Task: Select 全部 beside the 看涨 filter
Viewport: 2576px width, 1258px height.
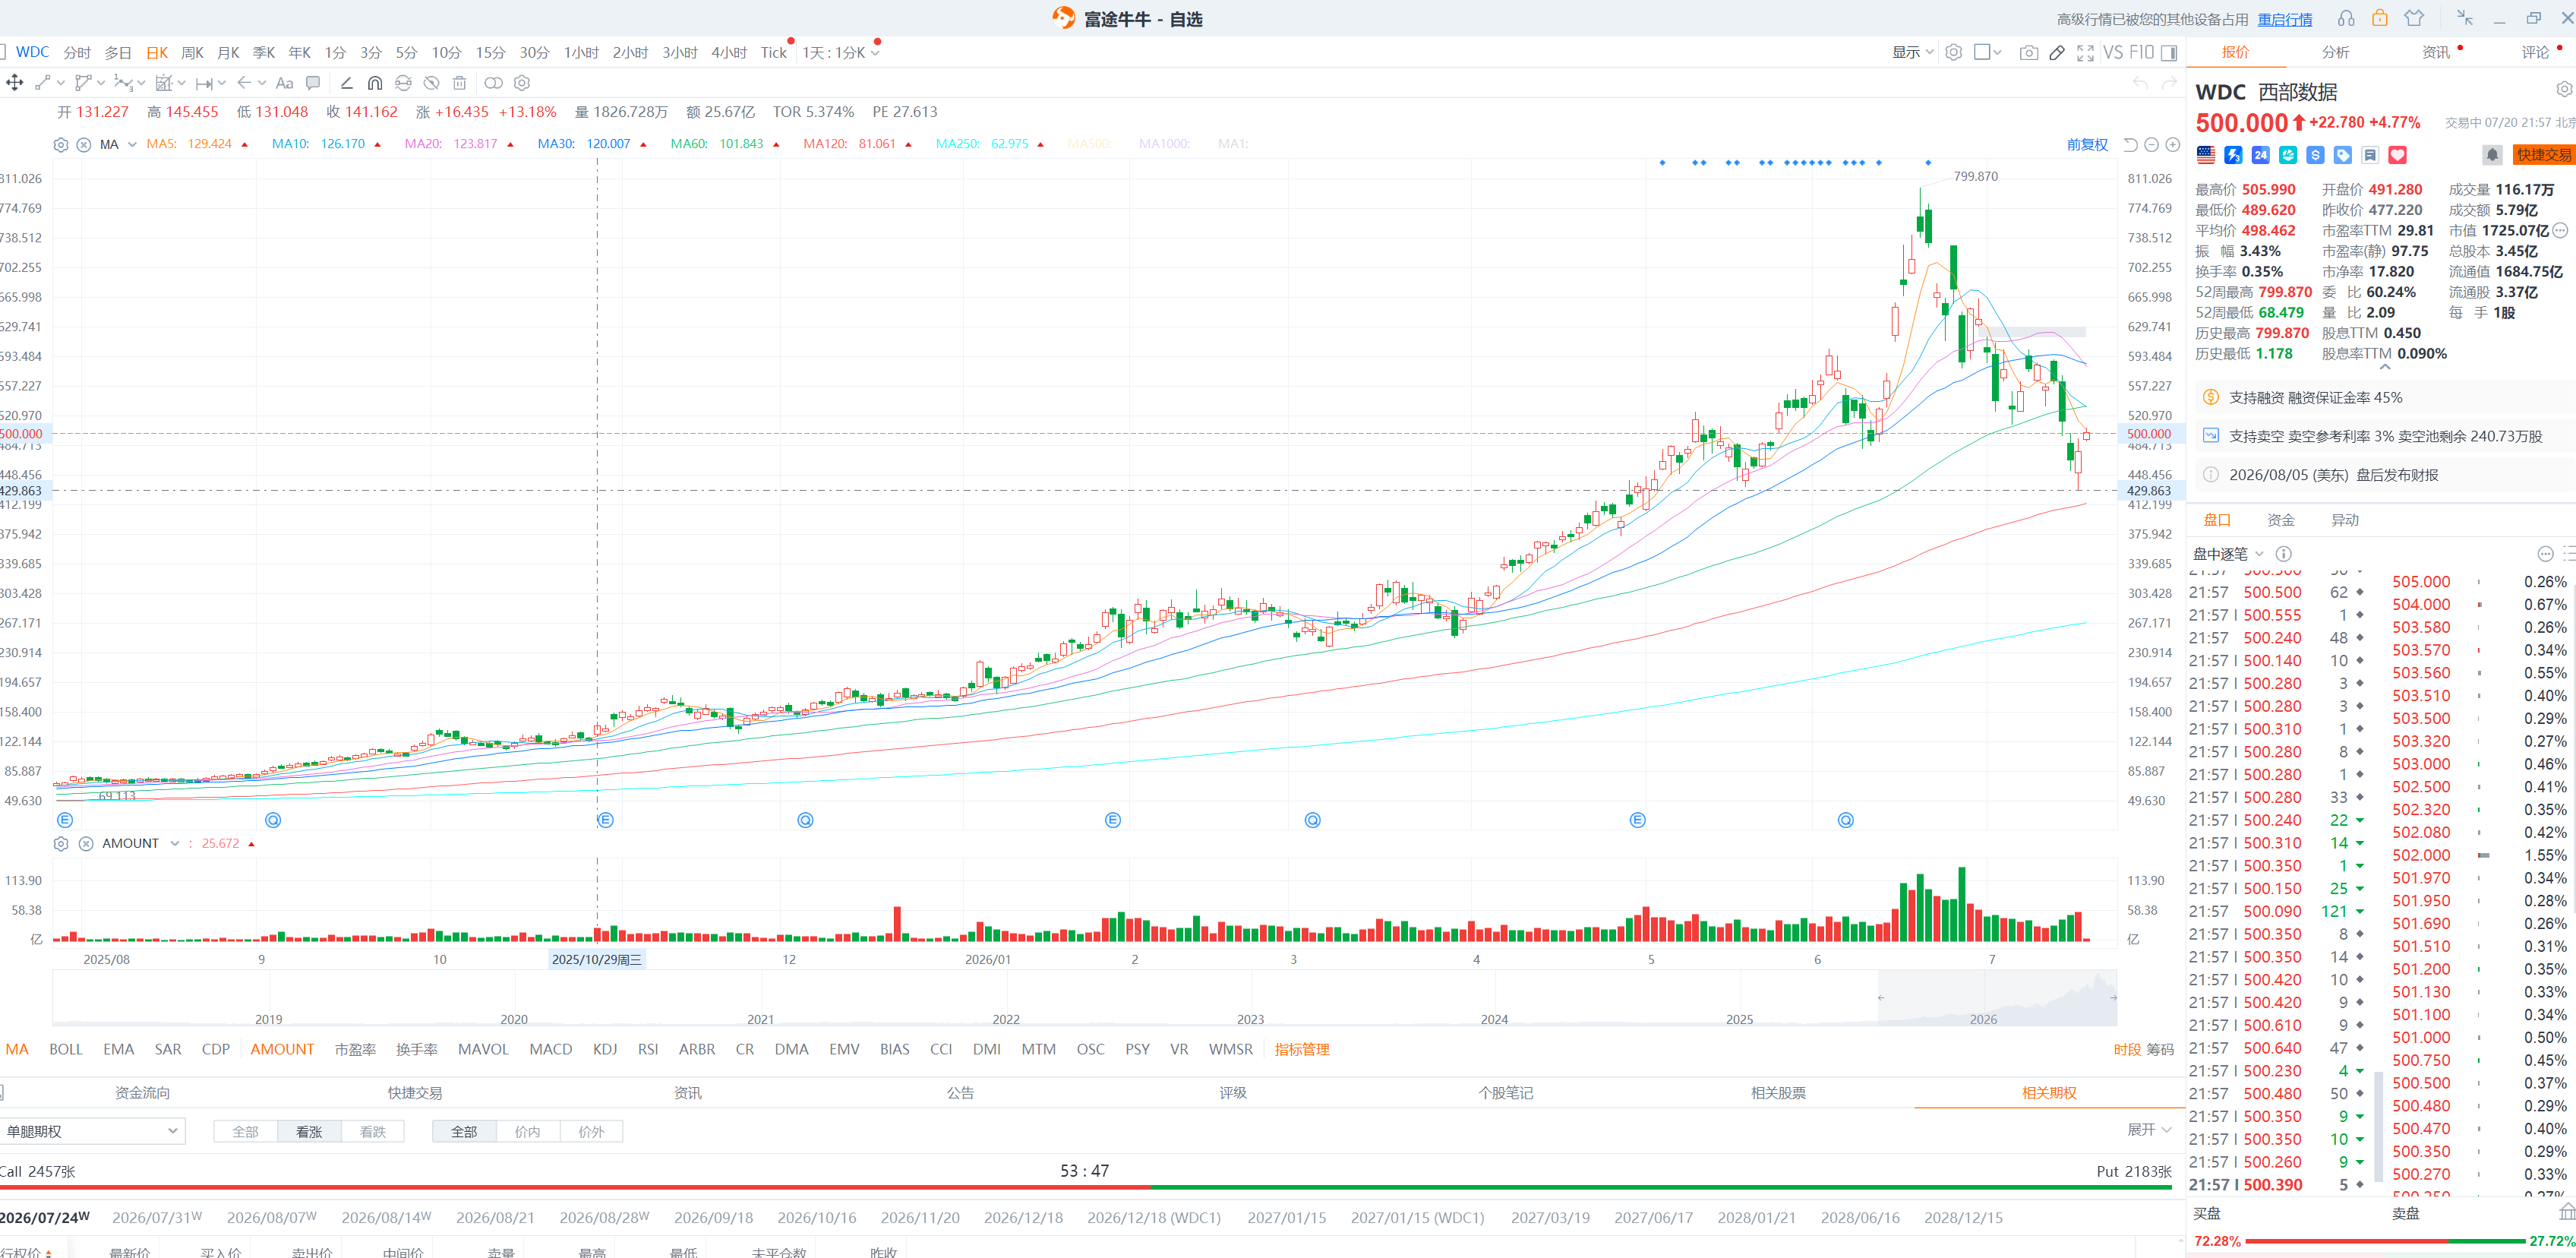Action: (x=245, y=1132)
